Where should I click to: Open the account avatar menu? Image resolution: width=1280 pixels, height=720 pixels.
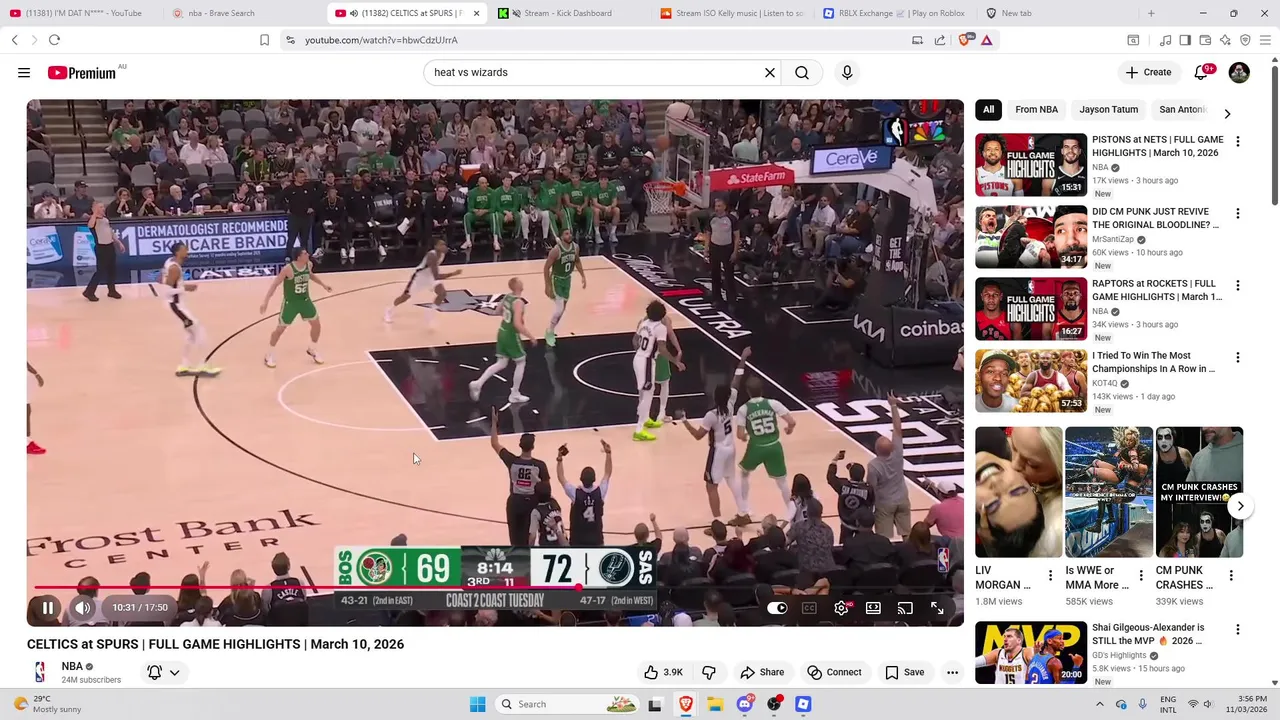tap(1239, 72)
